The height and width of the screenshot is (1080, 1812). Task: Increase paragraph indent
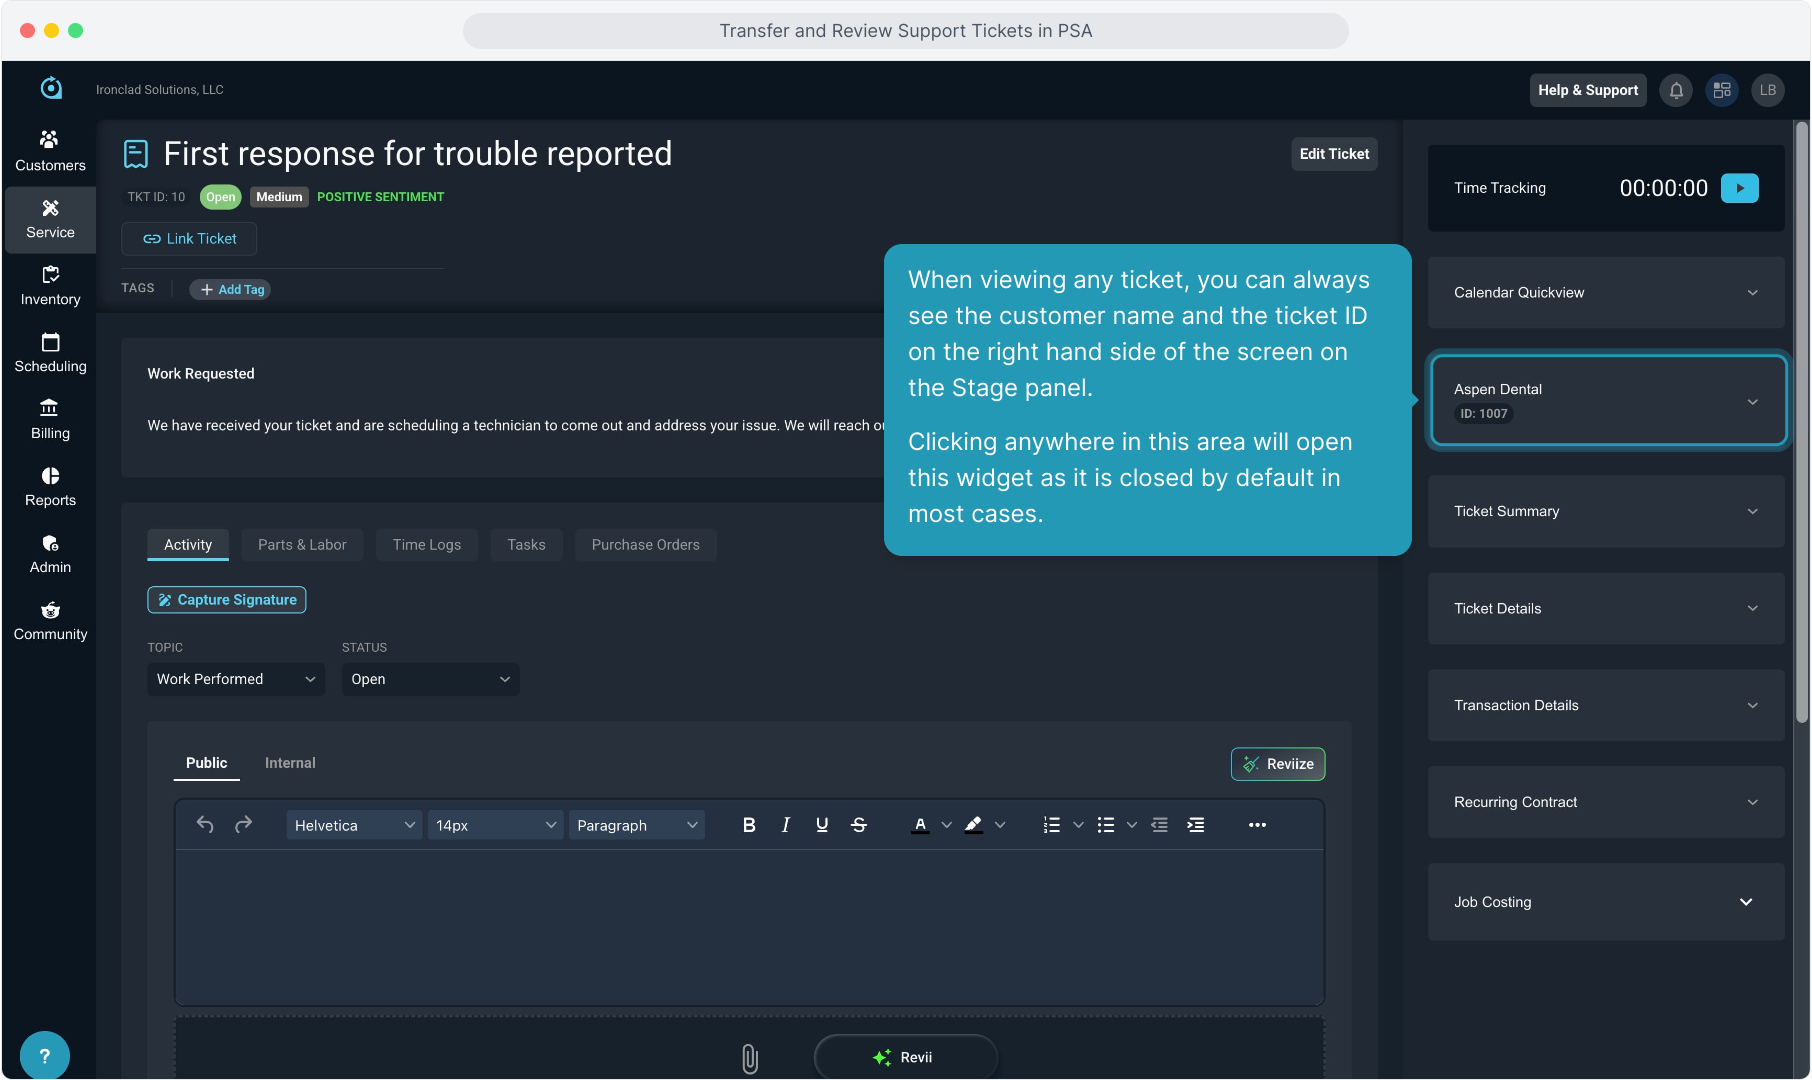pos(1196,825)
